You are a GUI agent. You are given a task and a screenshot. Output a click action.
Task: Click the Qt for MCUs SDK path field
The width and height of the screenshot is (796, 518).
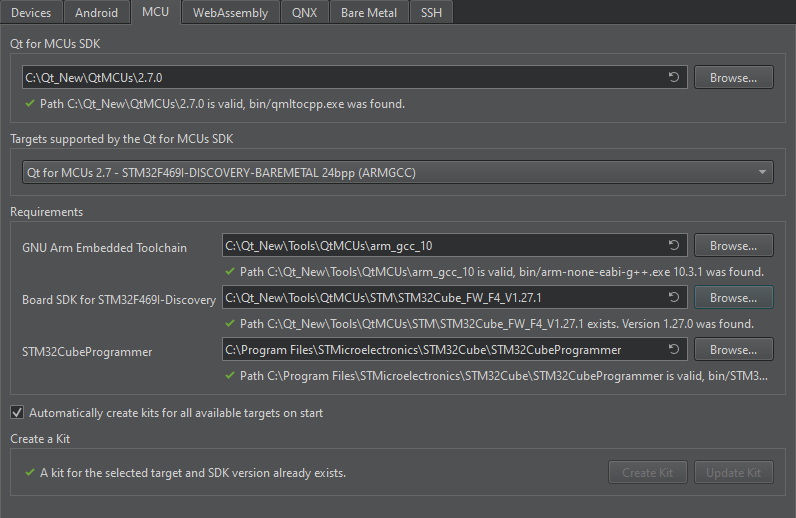340,77
